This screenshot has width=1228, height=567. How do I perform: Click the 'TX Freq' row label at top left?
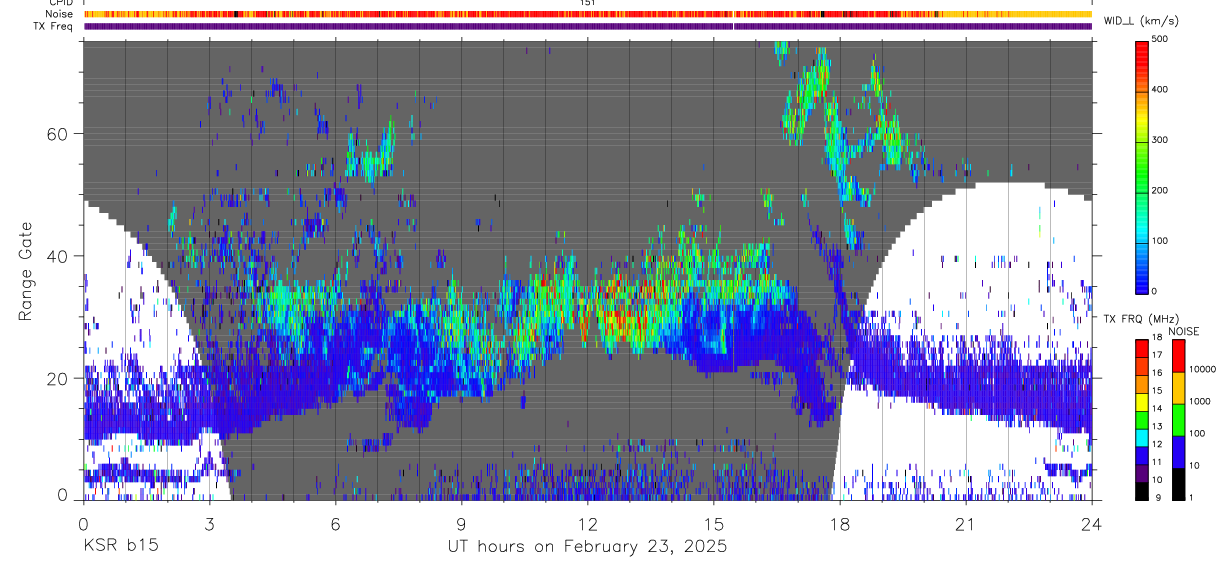point(54,26)
